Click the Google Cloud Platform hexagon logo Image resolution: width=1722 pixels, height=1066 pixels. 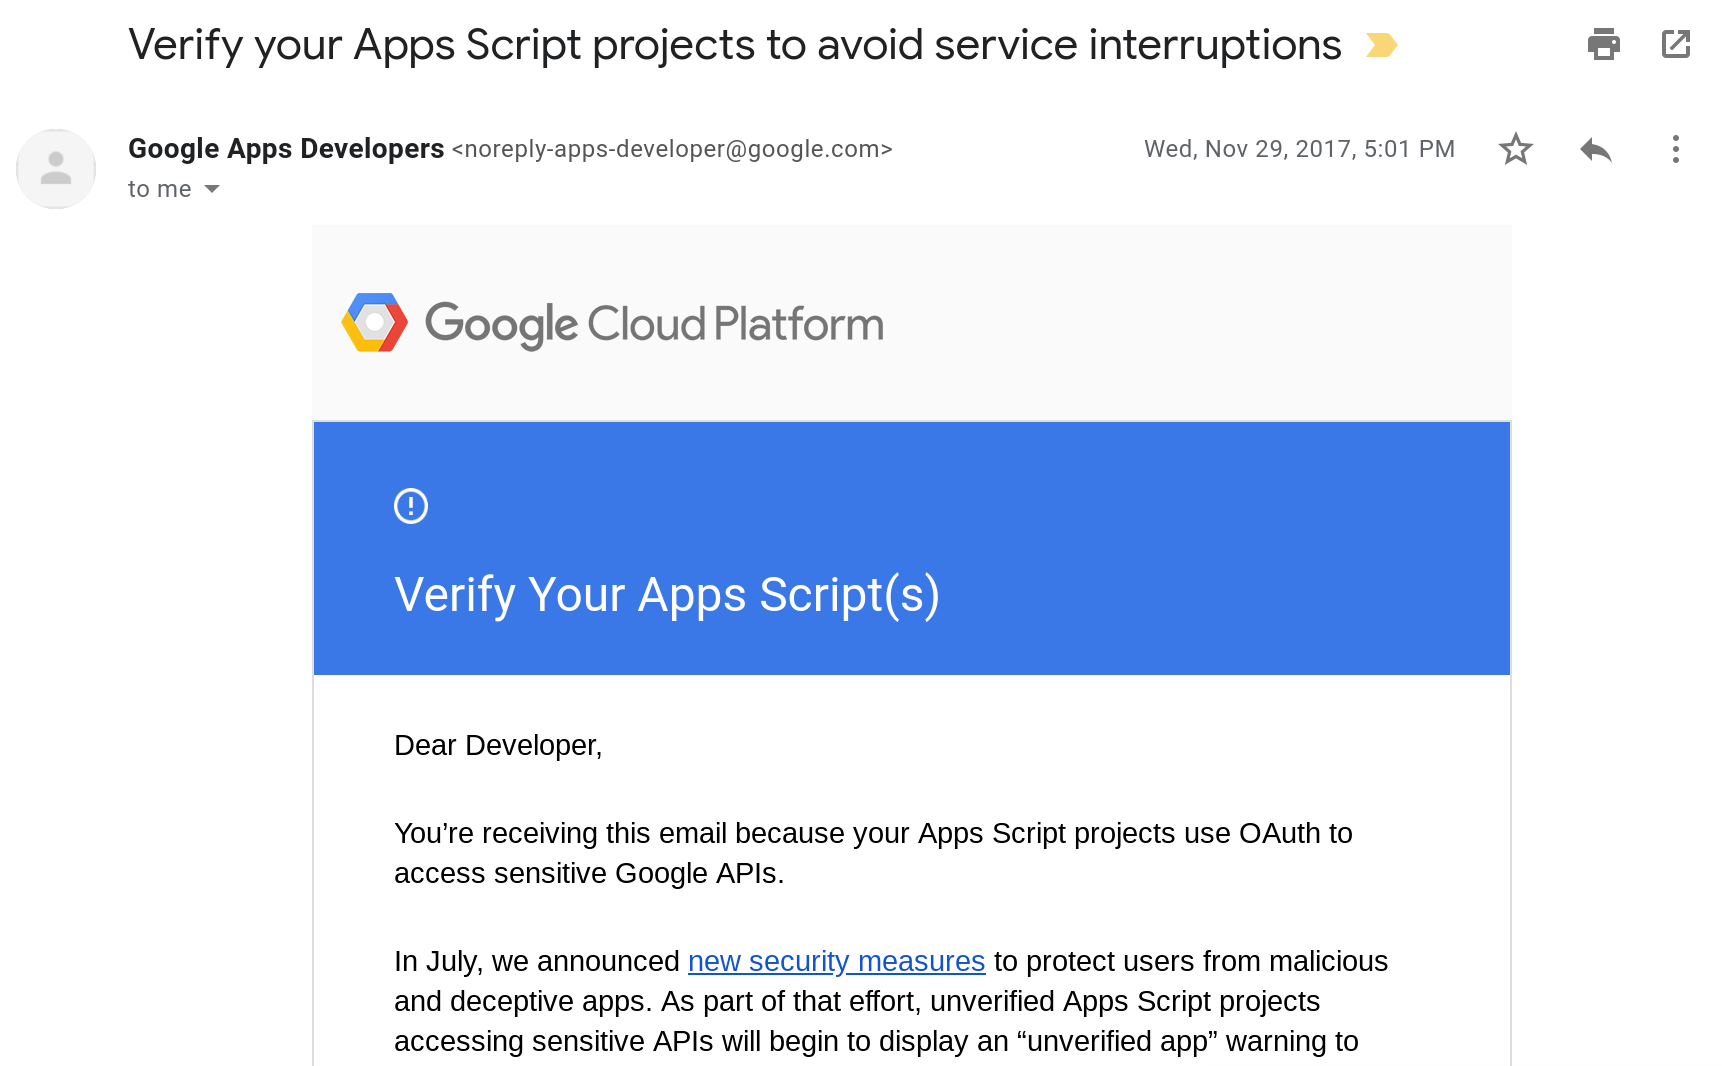click(x=375, y=323)
